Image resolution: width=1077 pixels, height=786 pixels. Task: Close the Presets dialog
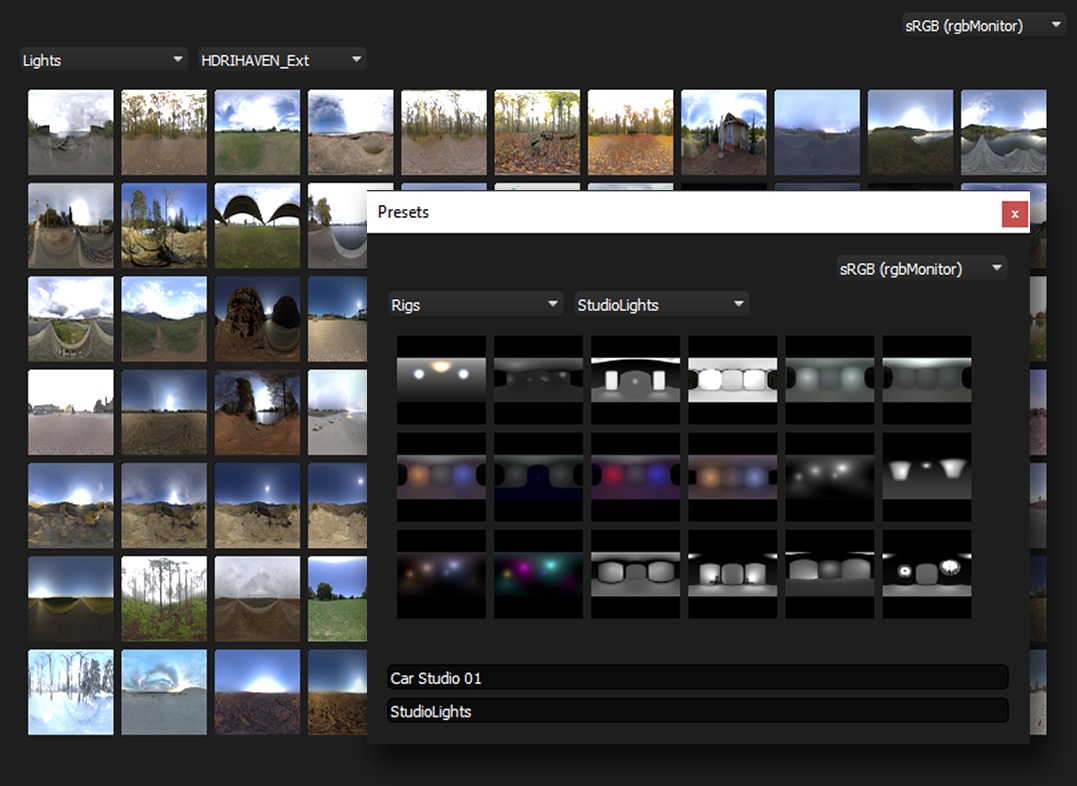click(x=1014, y=213)
